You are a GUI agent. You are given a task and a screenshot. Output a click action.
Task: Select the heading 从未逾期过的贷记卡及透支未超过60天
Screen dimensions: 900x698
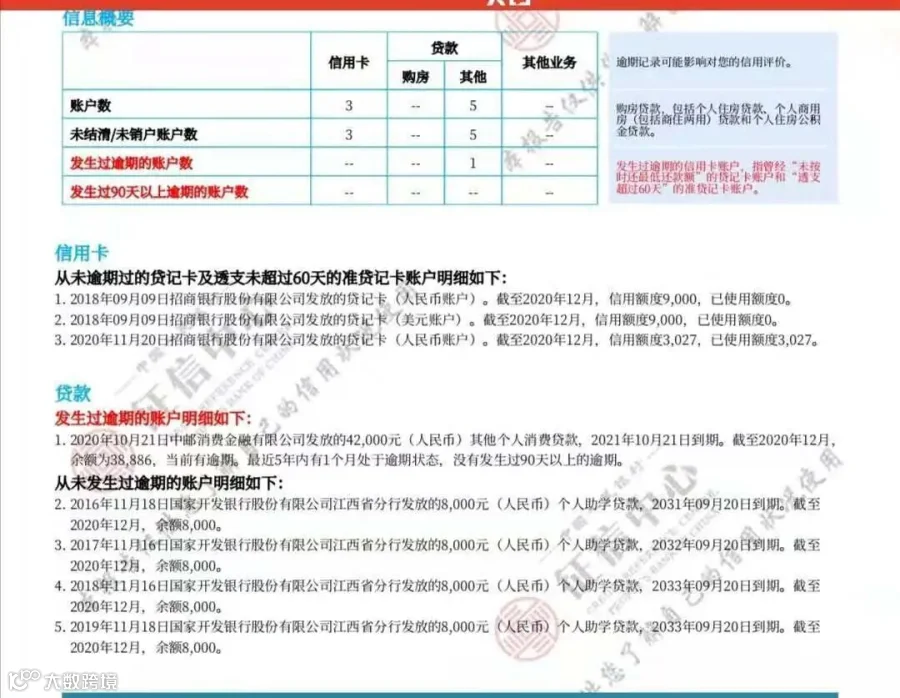point(281,278)
